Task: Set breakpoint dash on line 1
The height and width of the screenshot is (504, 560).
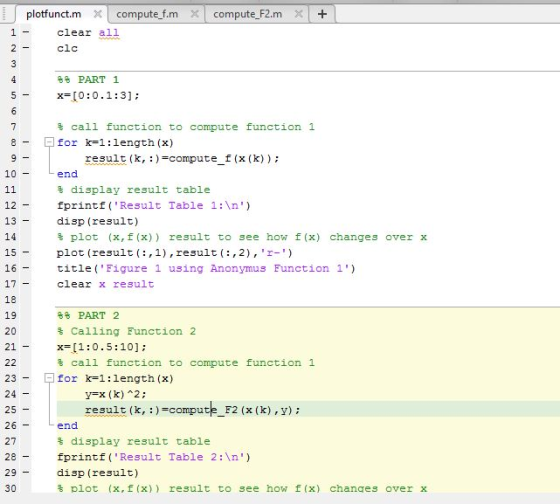Action: pos(26,32)
